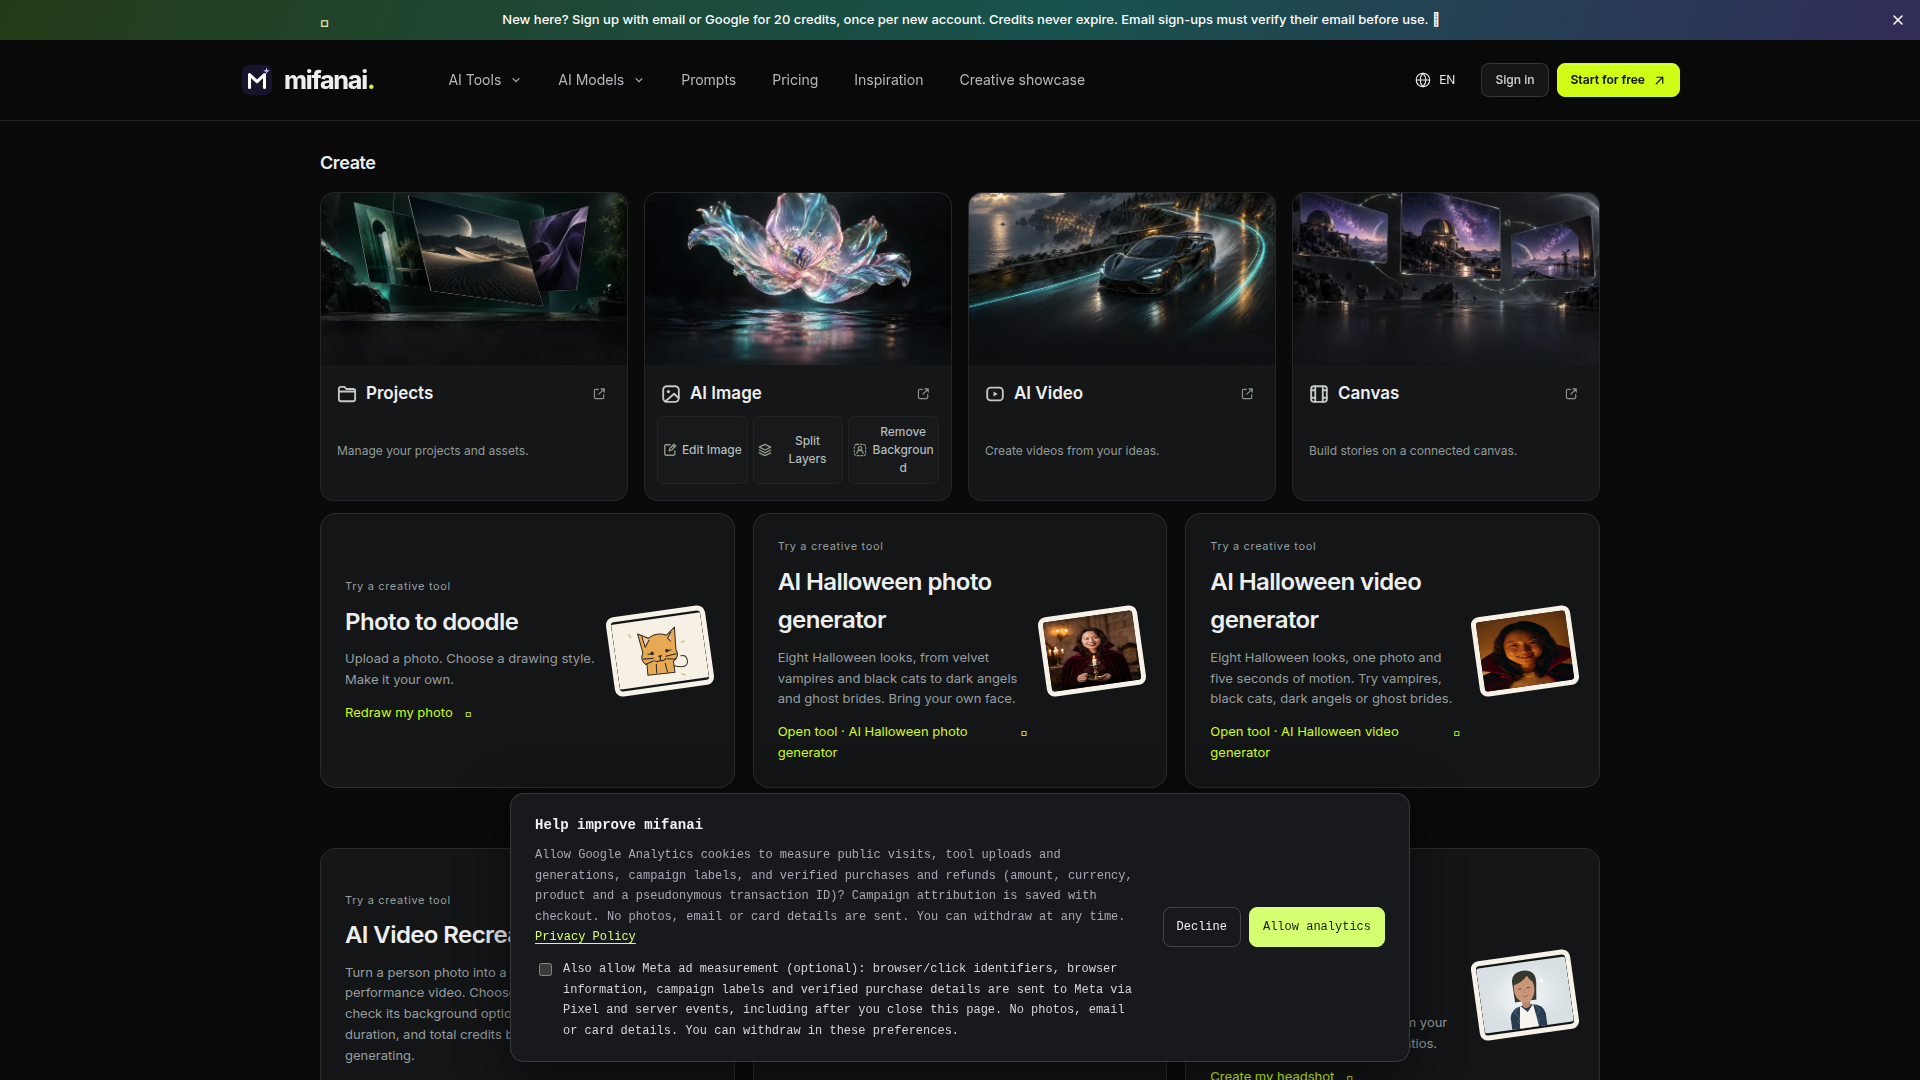The height and width of the screenshot is (1080, 1920).
Task: Click the Redraw my photo link
Action: tap(408, 713)
